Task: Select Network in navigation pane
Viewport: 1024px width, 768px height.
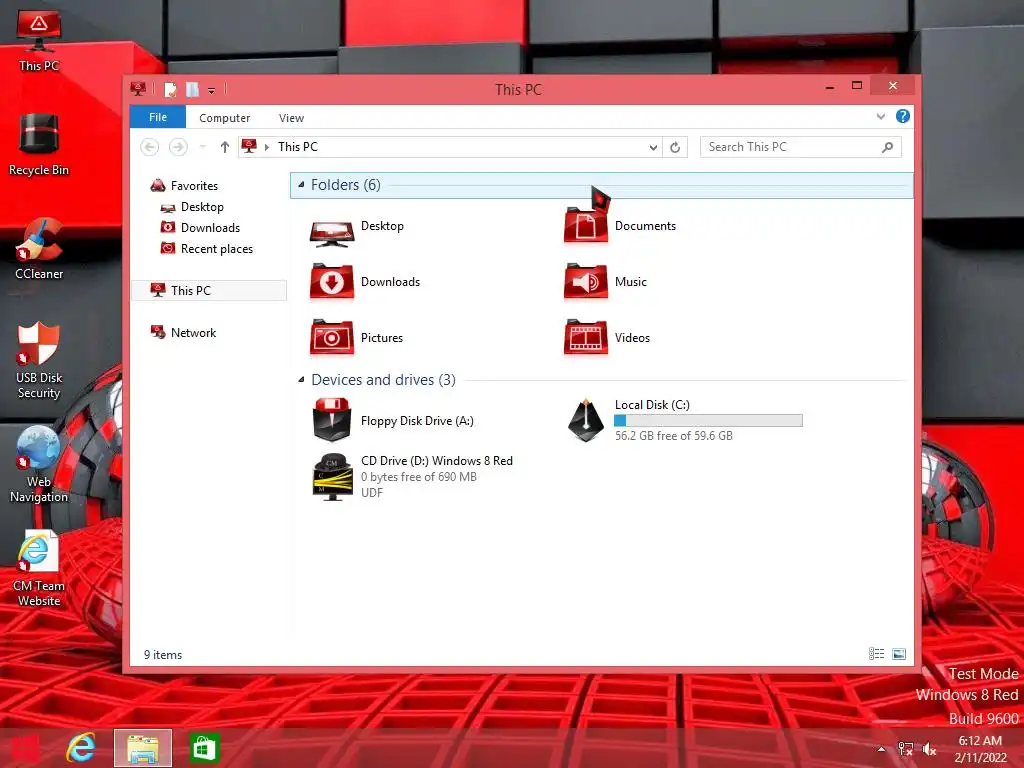Action: tap(193, 332)
